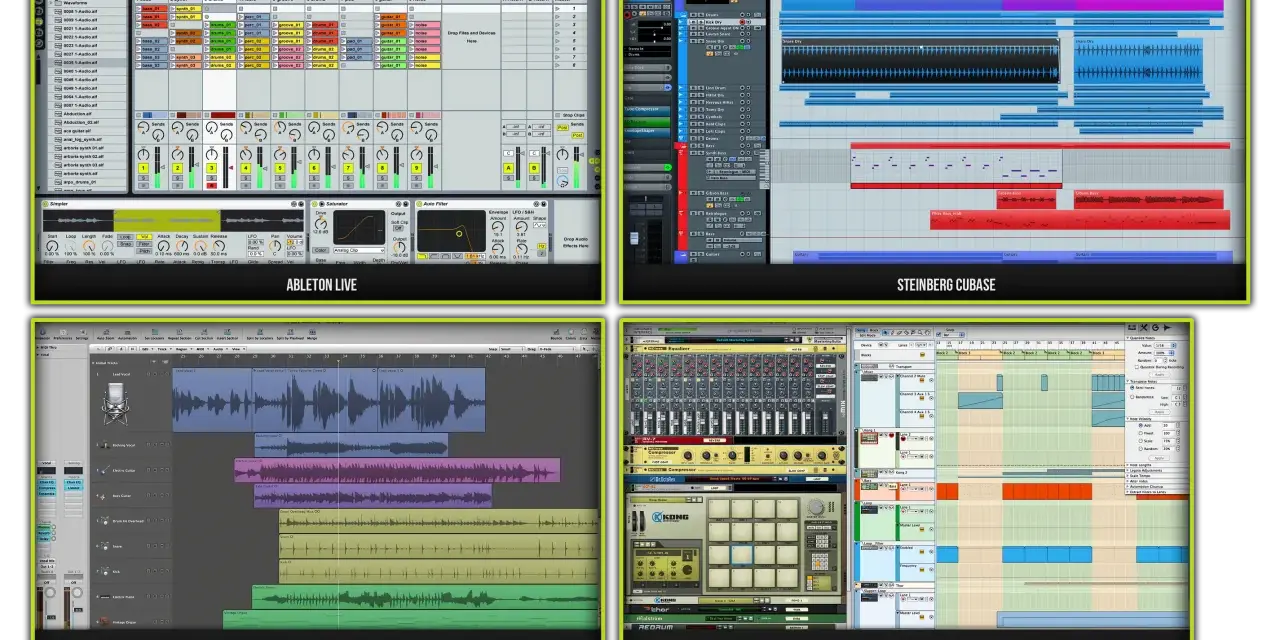The height and width of the screenshot is (640, 1280).
Task: Open Logic's Snap Smart dropdown
Action: coord(511,349)
